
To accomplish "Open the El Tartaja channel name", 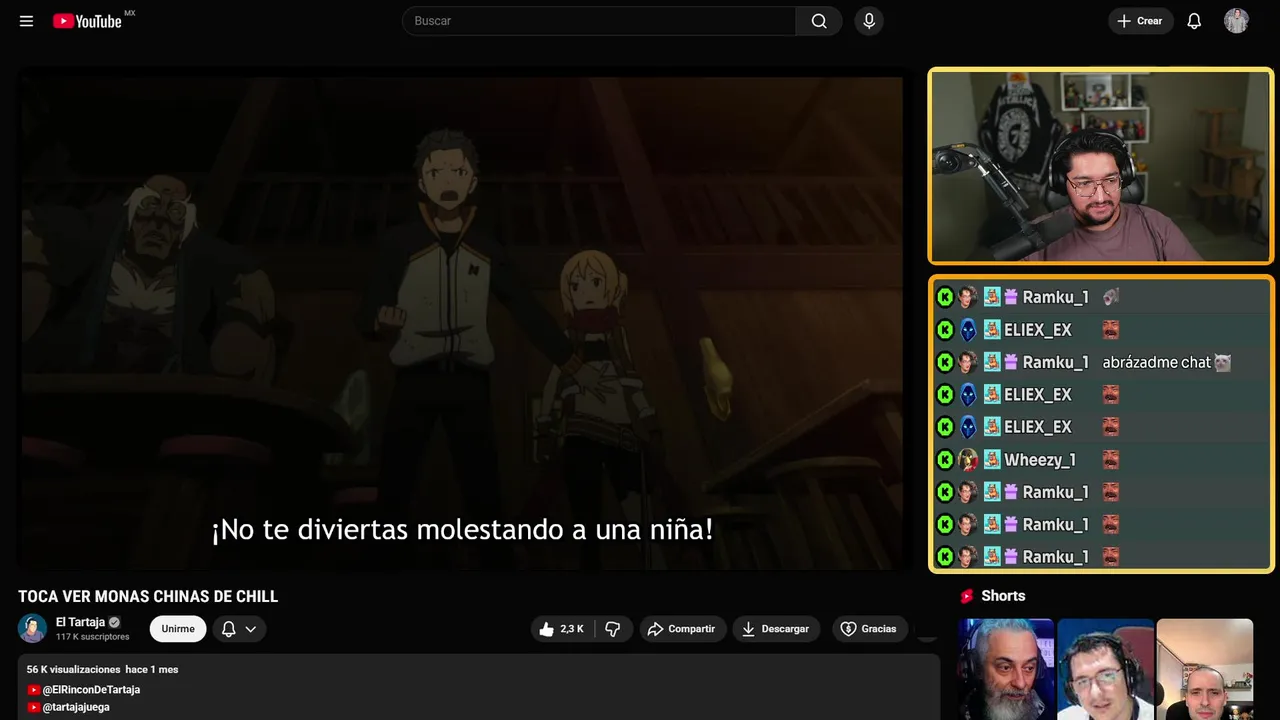I will point(80,622).
